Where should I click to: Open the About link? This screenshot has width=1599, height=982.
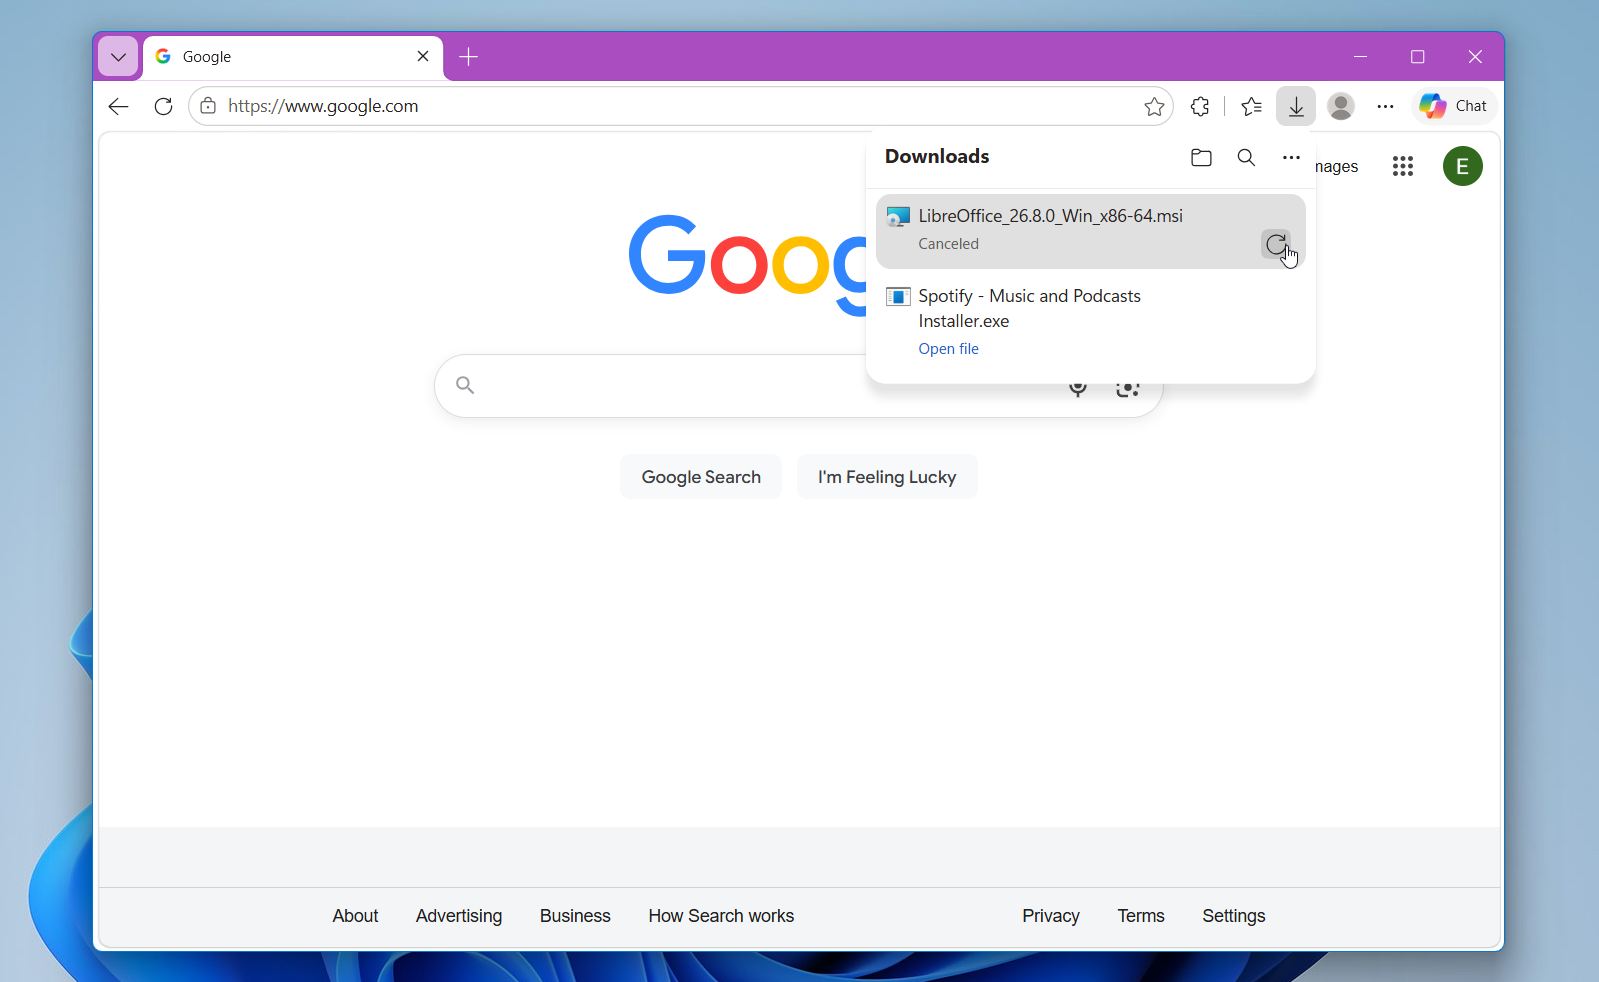coord(355,916)
